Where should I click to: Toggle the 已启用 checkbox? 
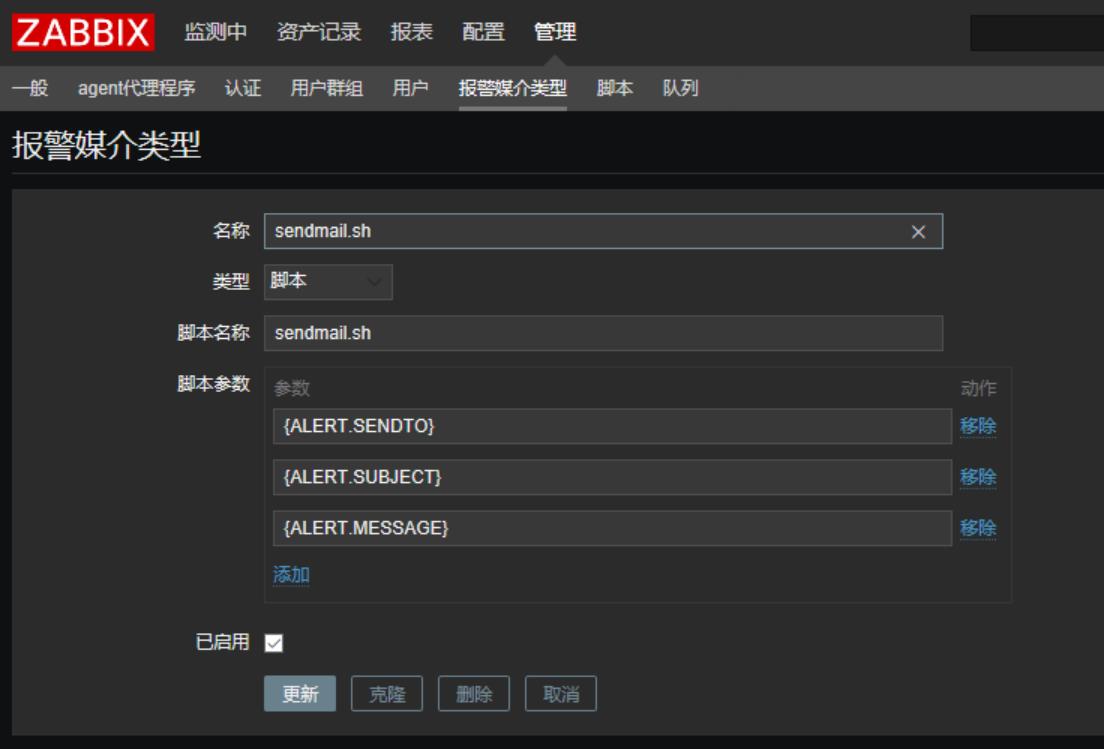pos(274,643)
